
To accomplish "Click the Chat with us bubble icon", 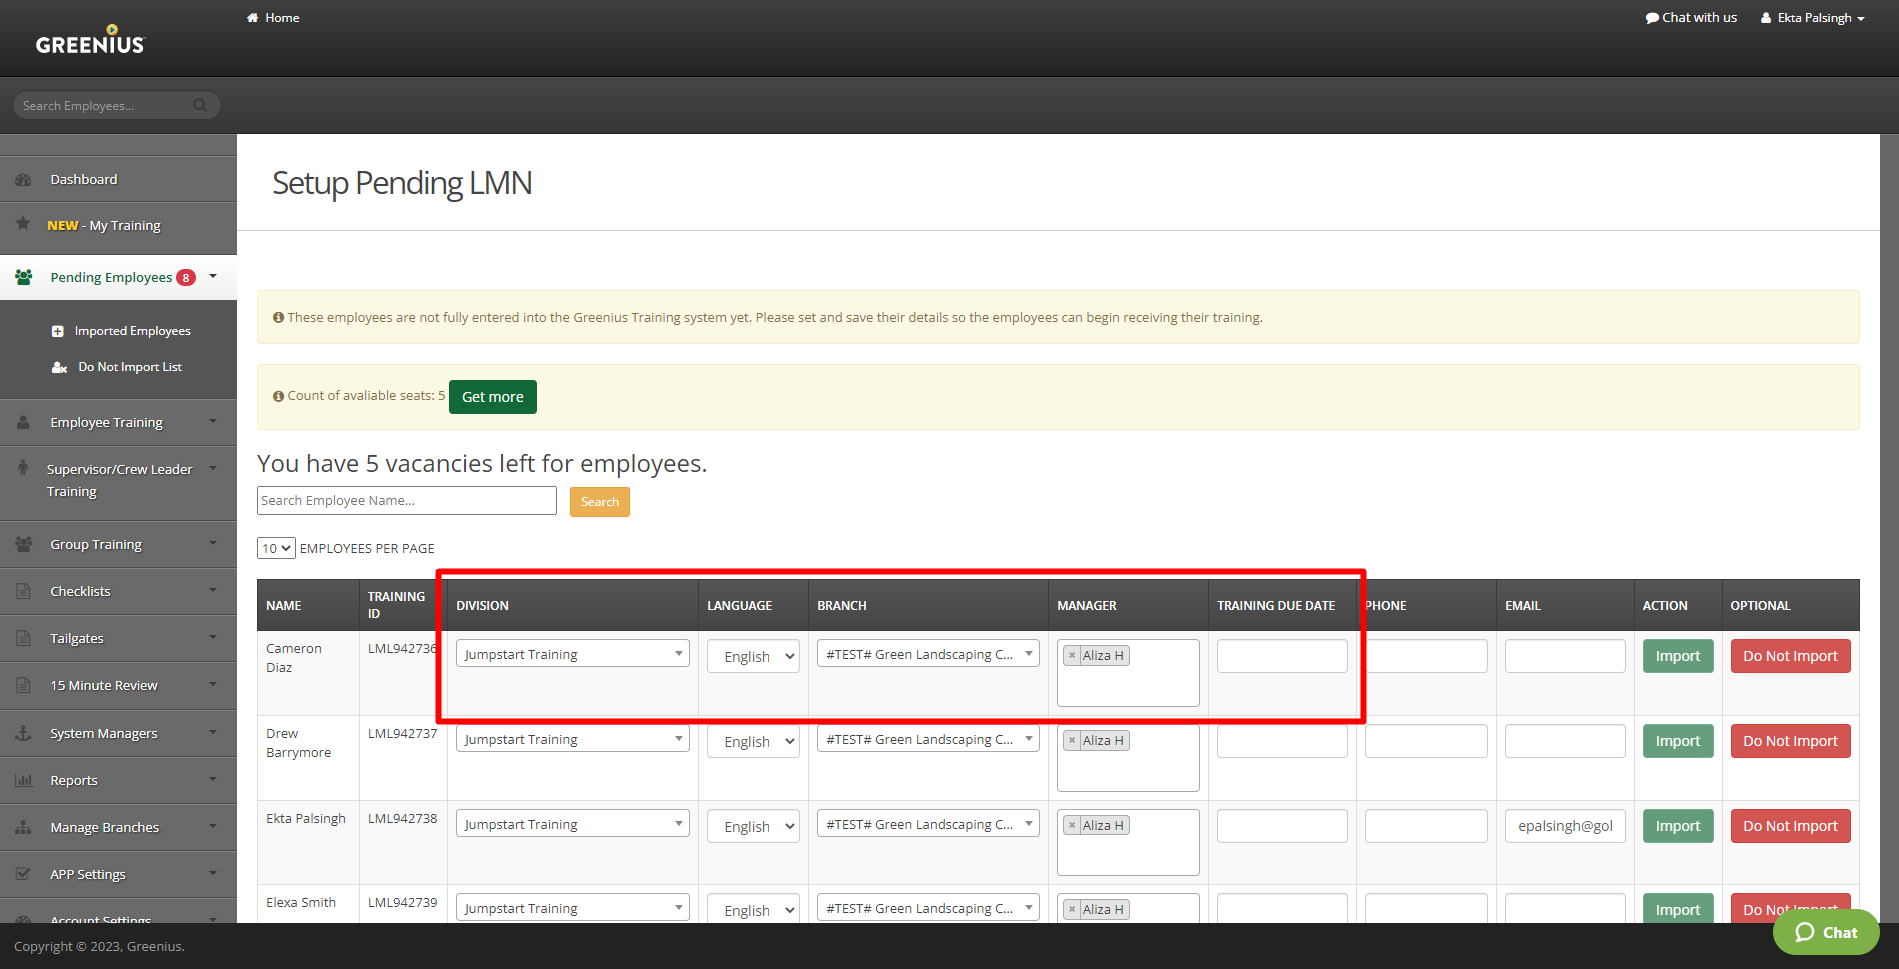I will click(x=1652, y=18).
